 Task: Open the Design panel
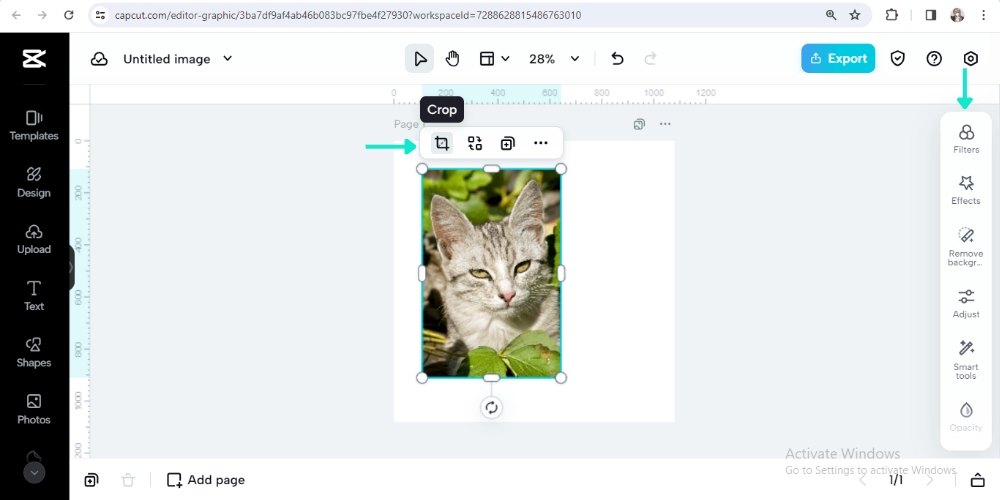point(34,182)
